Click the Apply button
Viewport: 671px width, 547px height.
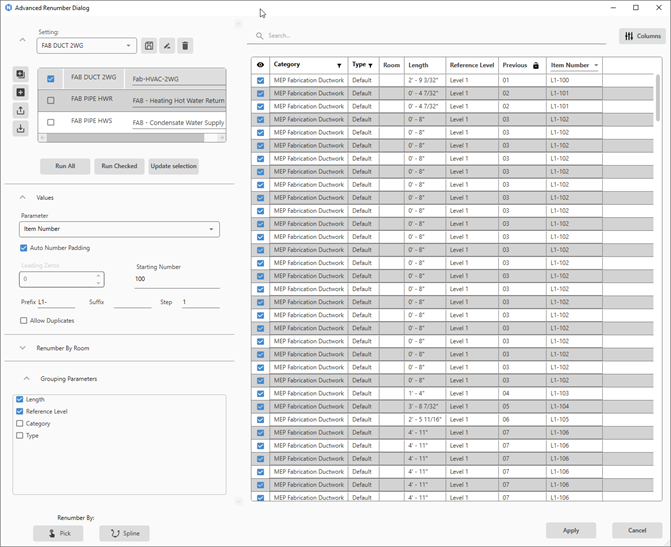coord(571,530)
